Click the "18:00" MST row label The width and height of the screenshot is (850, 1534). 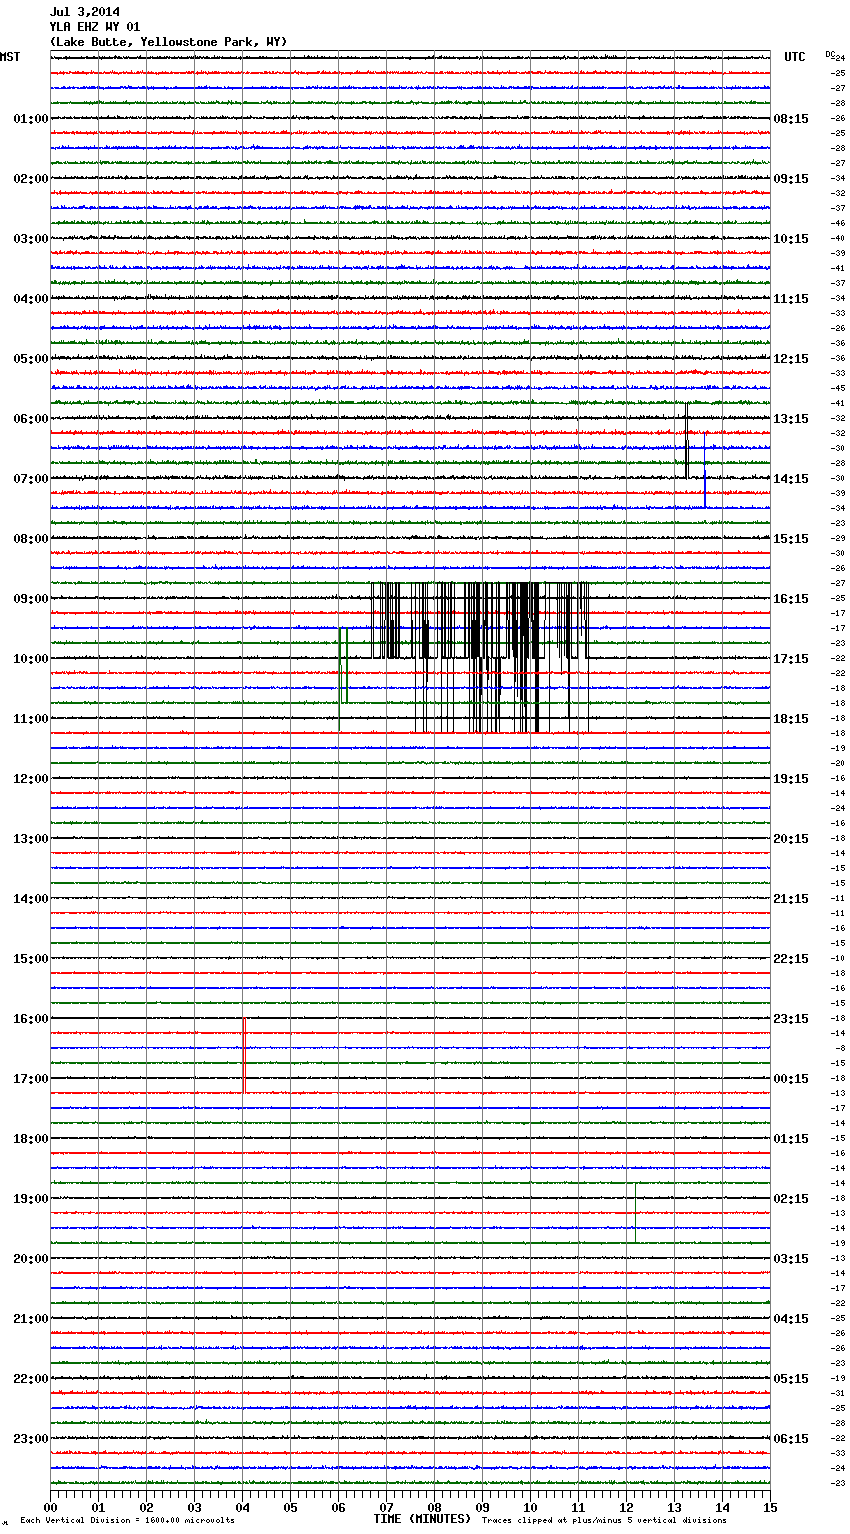[x=31, y=1139]
